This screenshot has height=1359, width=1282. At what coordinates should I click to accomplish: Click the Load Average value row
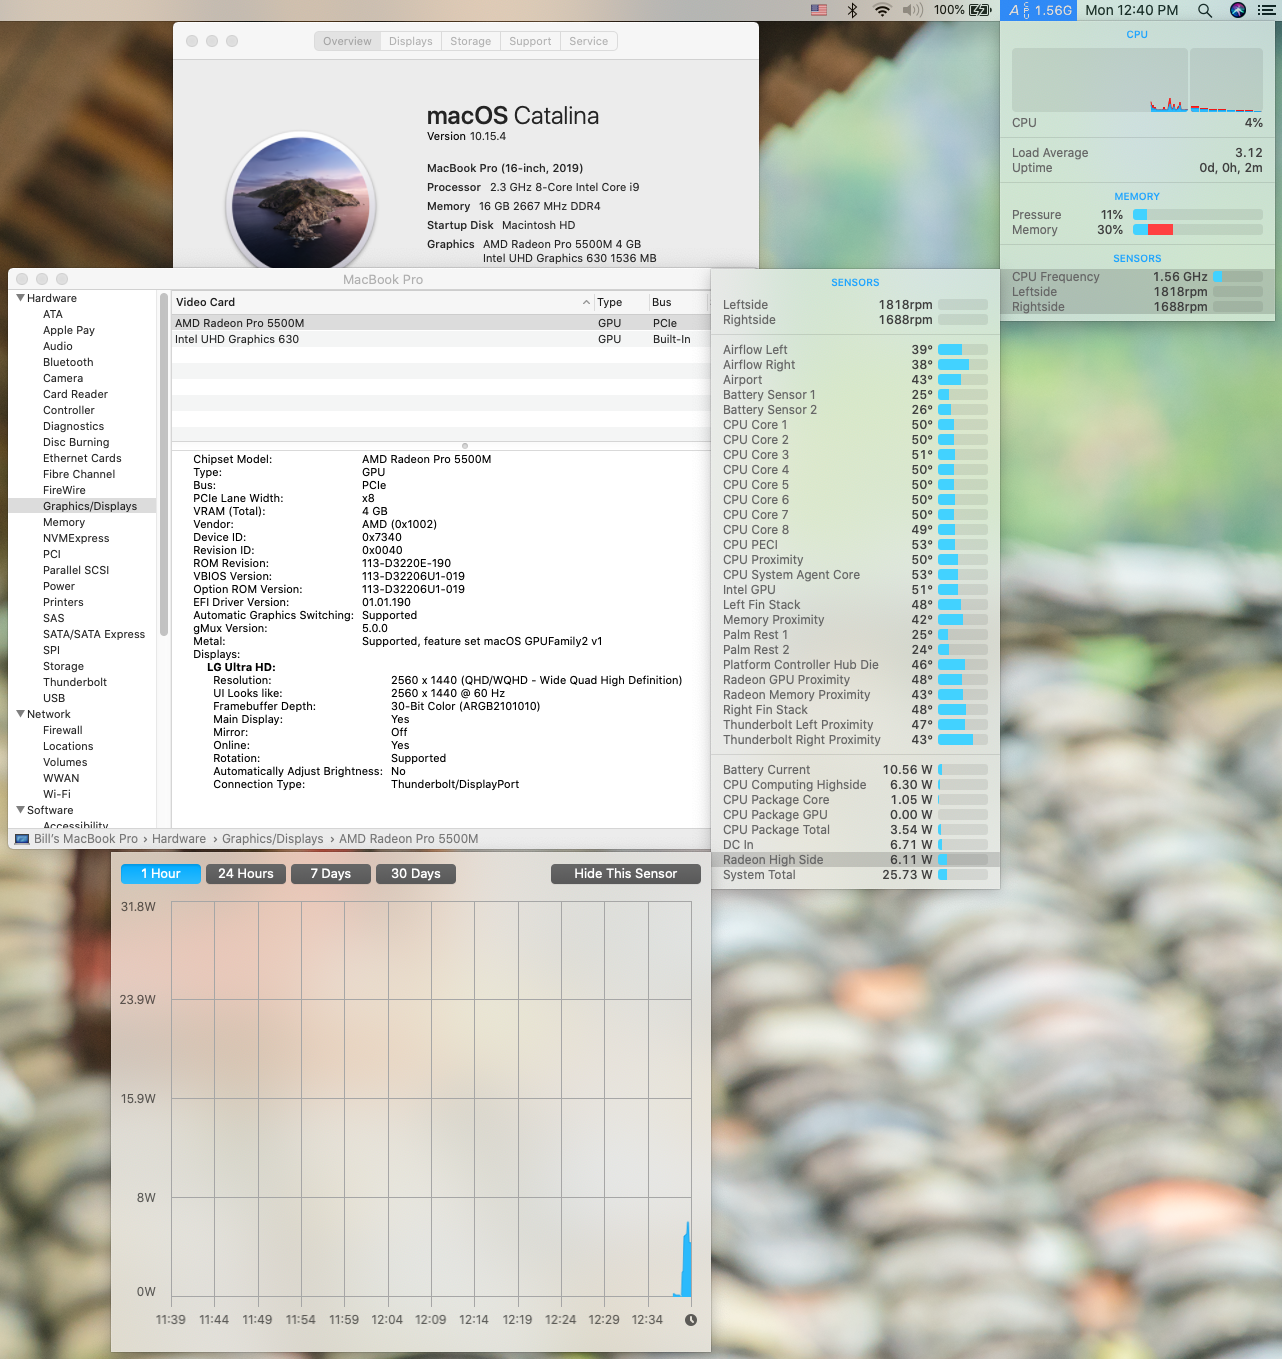(1137, 153)
